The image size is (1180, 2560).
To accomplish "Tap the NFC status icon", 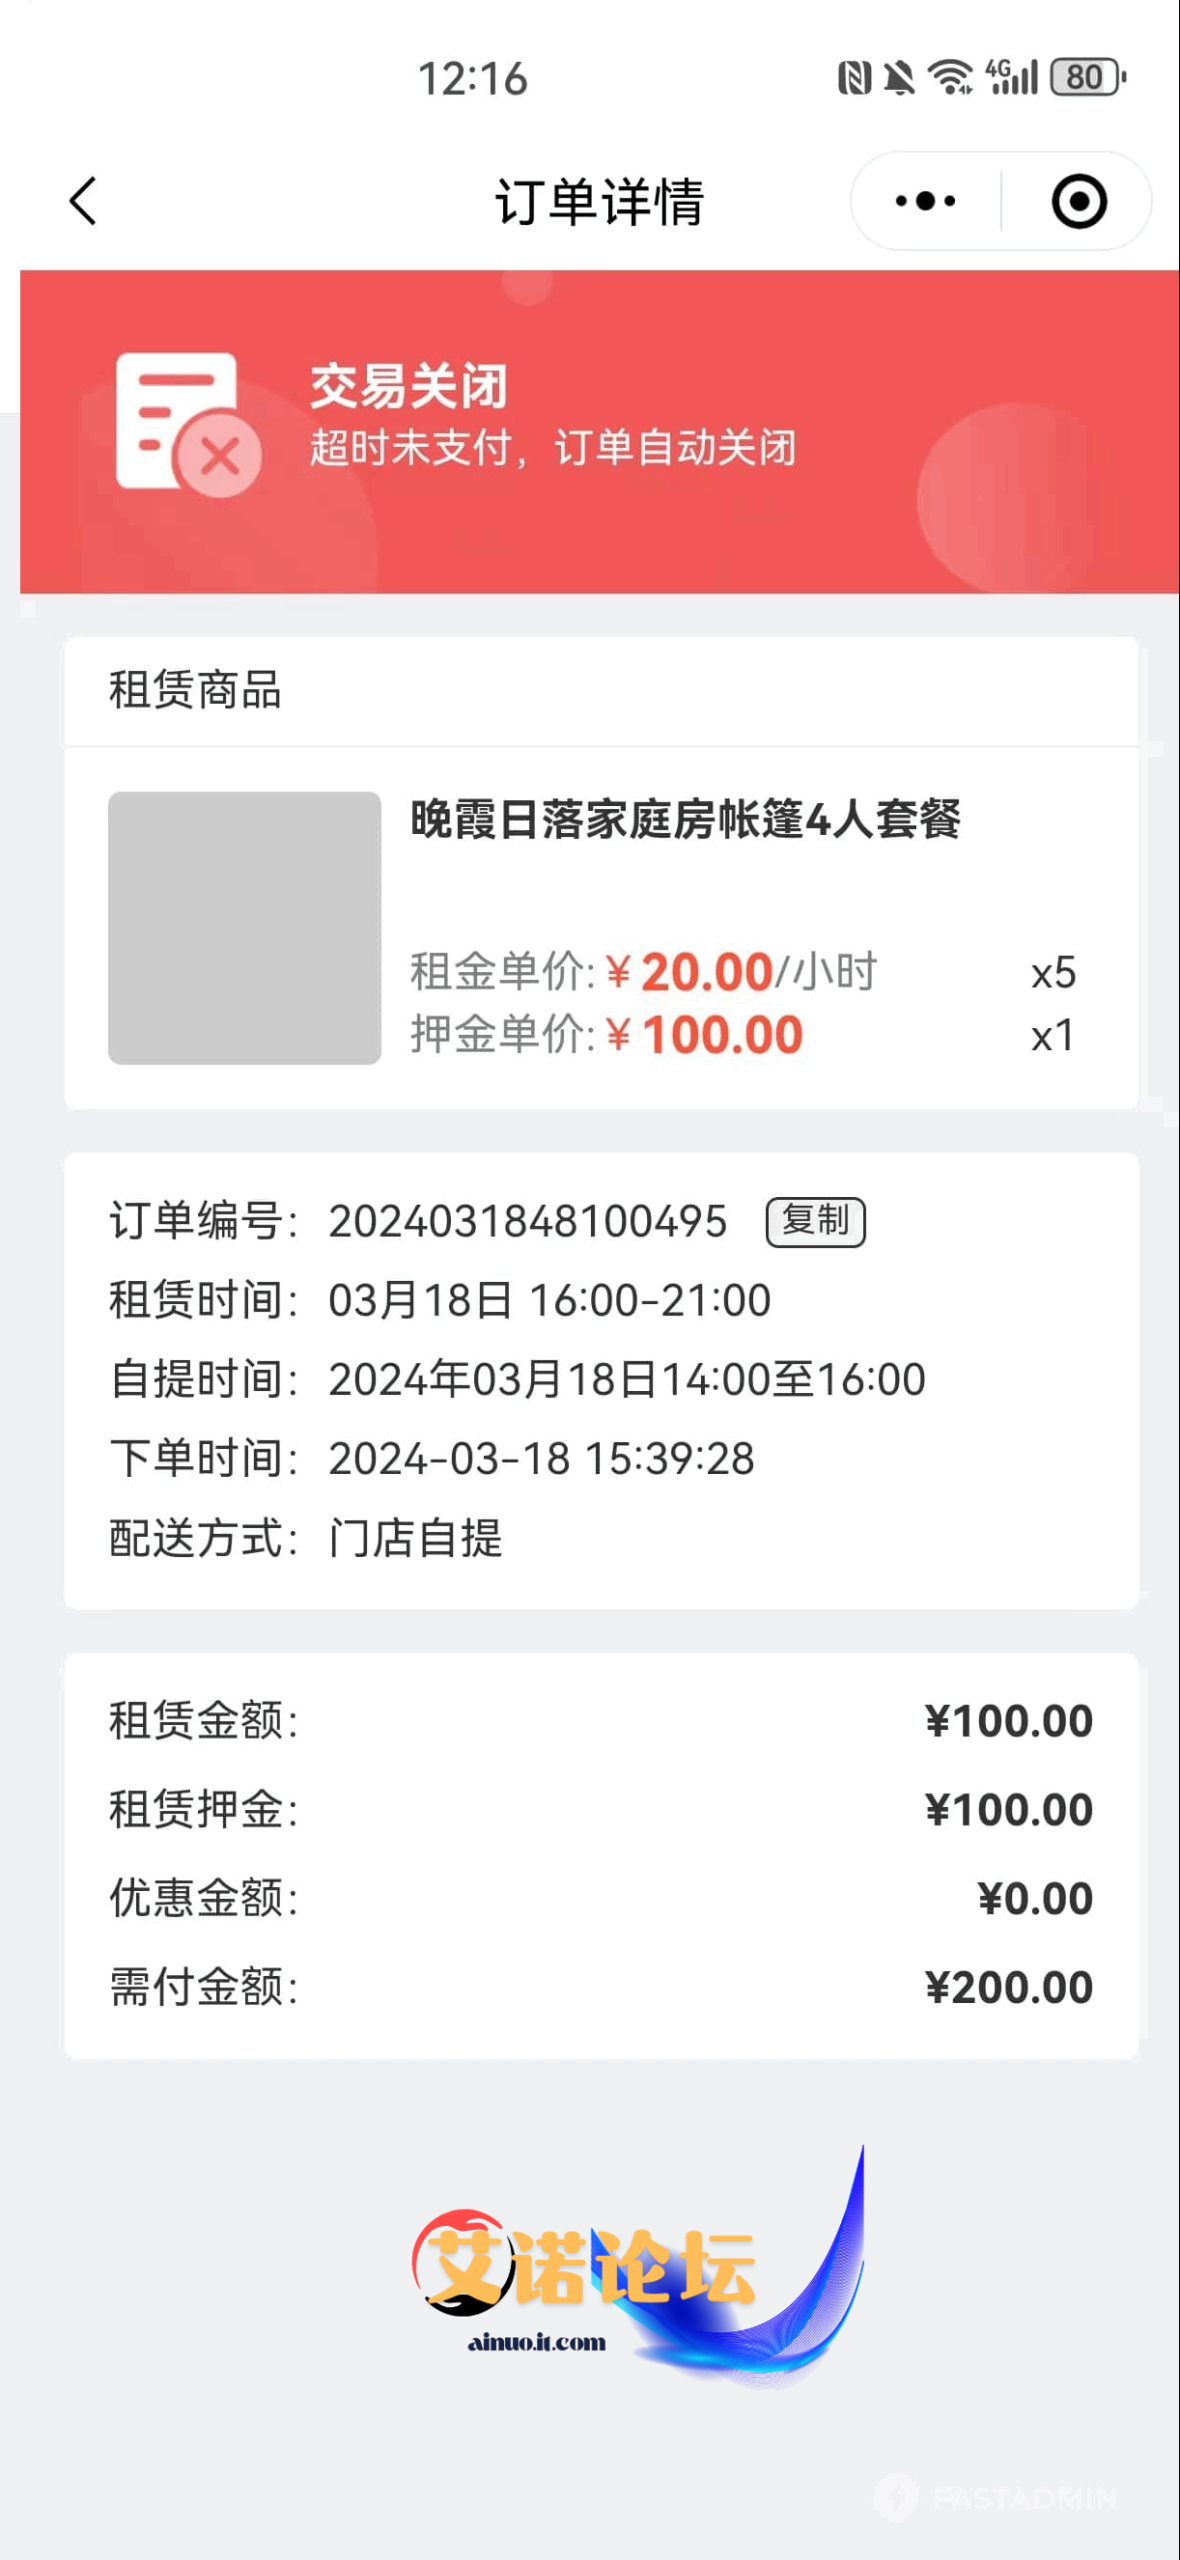I will click(854, 78).
